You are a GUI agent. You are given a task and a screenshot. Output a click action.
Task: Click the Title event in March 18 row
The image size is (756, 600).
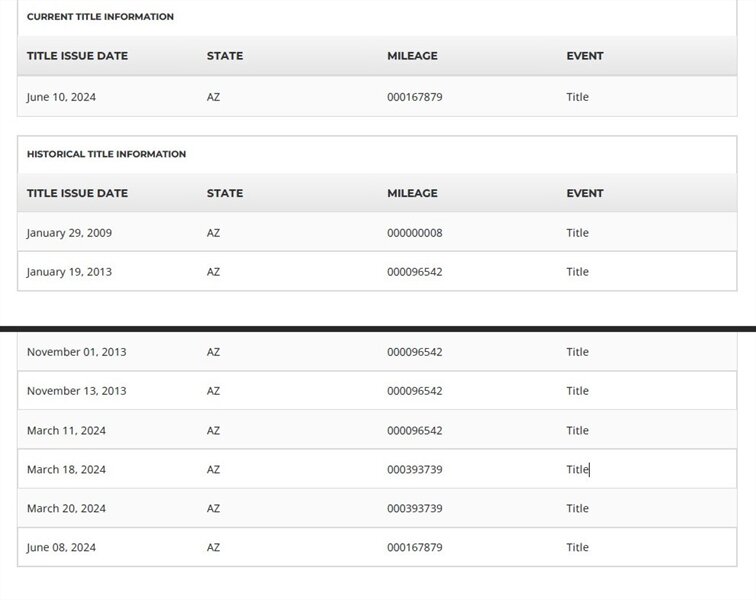(x=577, y=470)
